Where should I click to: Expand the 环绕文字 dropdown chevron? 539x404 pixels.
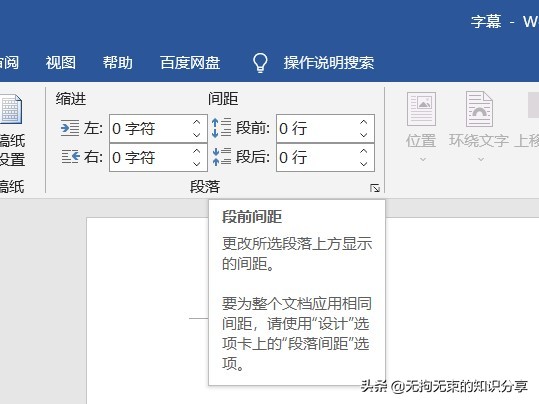481,160
